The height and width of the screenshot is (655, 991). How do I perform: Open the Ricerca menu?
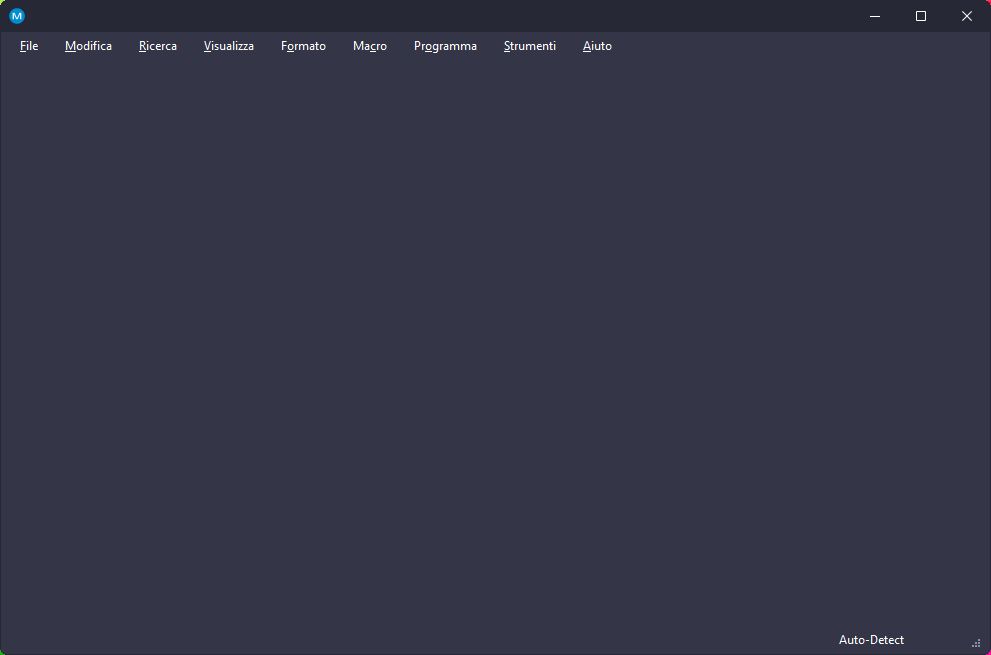point(158,46)
